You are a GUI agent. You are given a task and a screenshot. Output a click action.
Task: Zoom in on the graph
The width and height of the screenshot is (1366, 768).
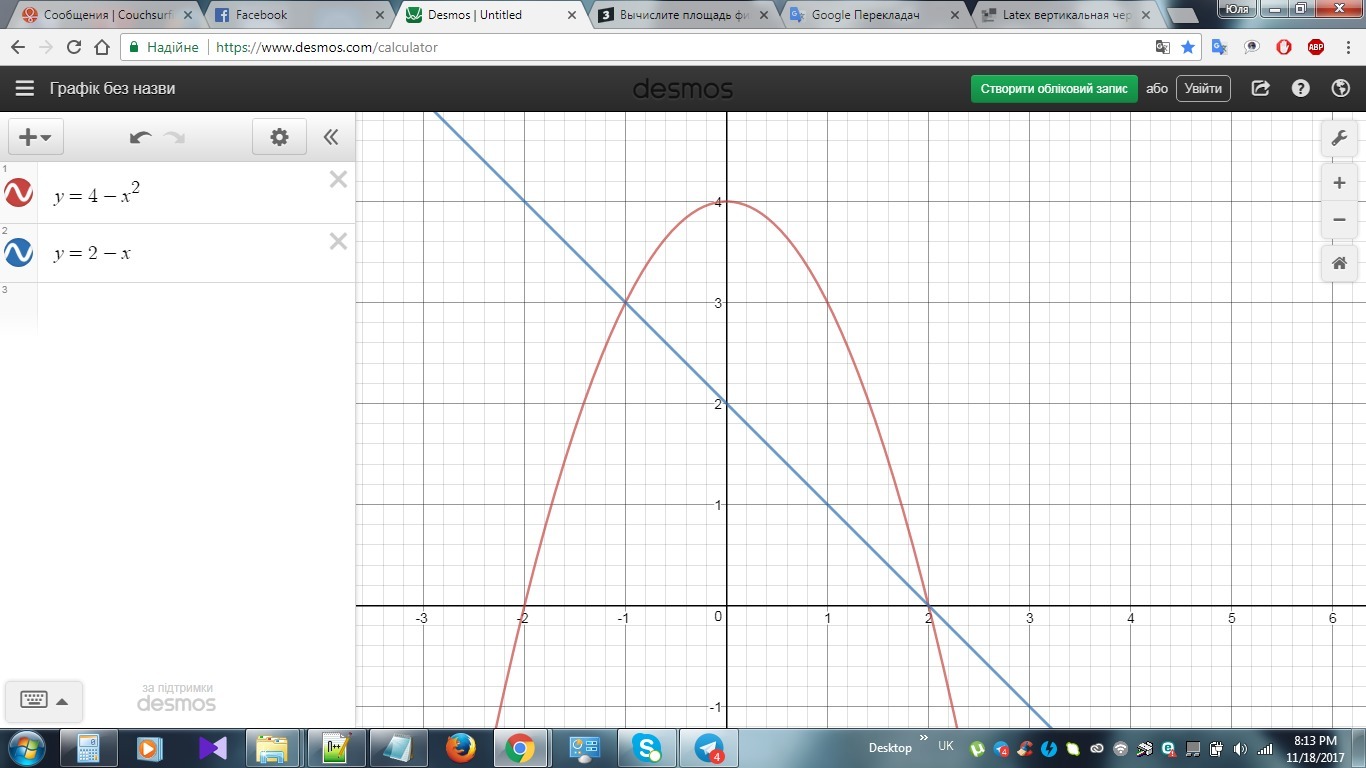click(1339, 184)
